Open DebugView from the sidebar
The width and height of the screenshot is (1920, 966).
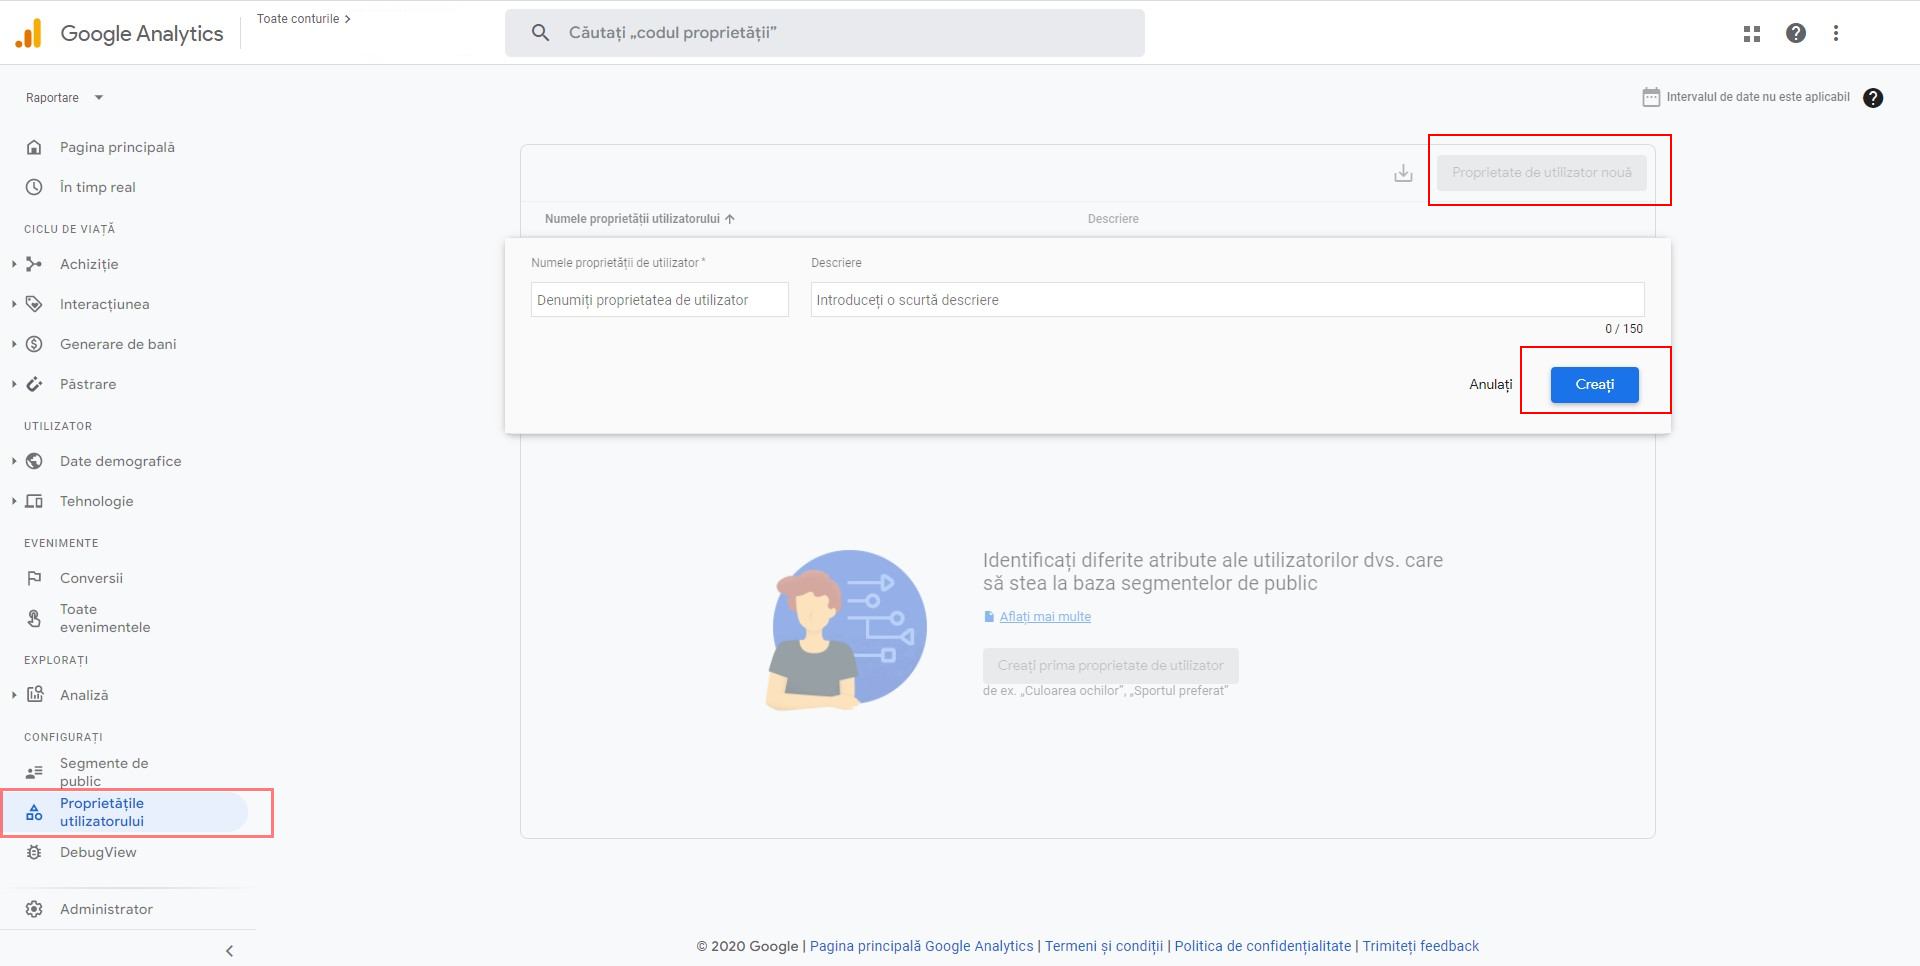tap(98, 852)
